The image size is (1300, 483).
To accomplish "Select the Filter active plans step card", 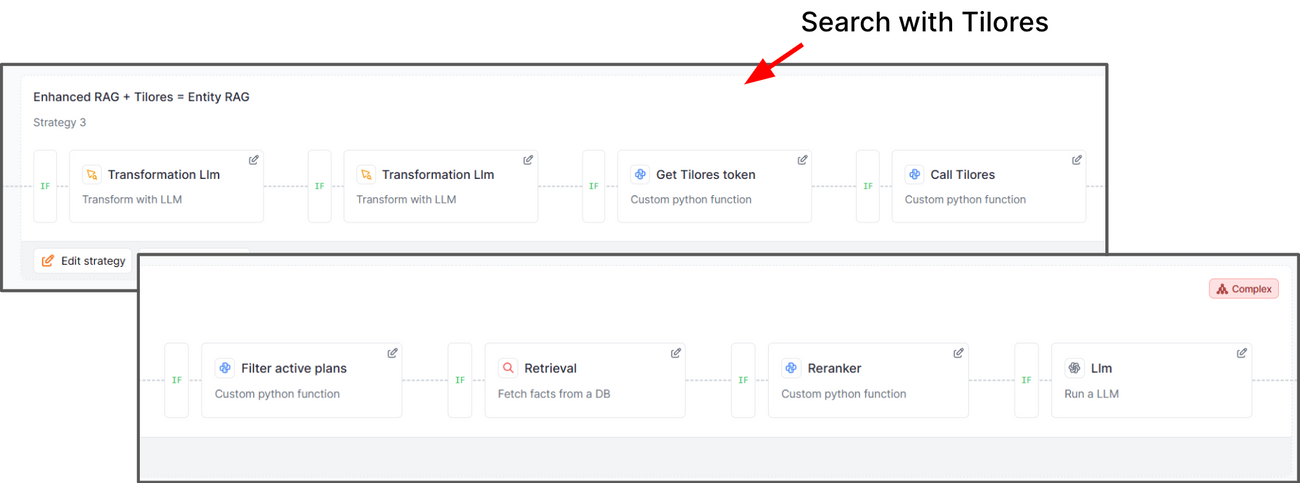I will coord(302,380).
